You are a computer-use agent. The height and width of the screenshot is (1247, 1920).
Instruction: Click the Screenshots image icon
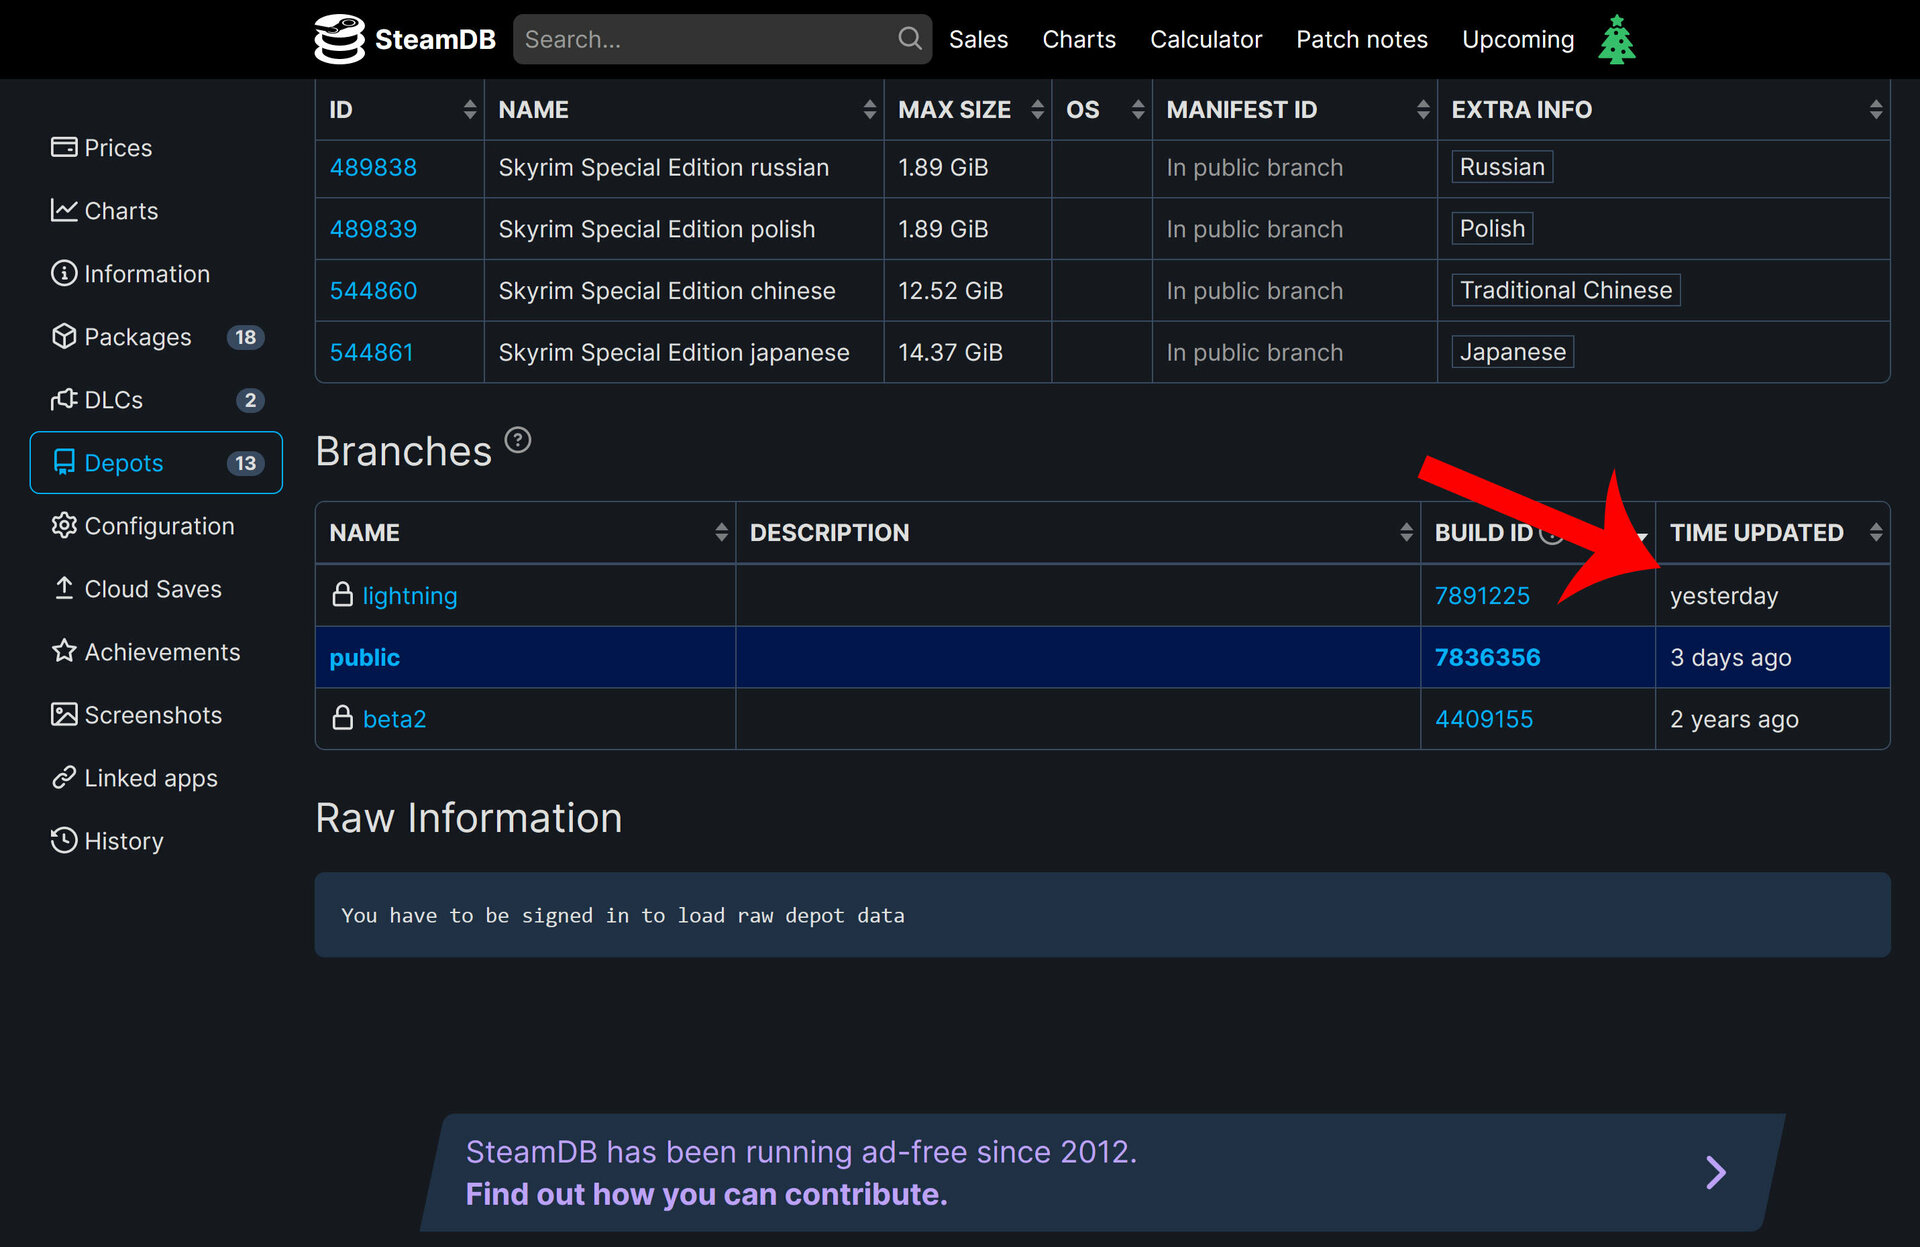click(64, 714)
